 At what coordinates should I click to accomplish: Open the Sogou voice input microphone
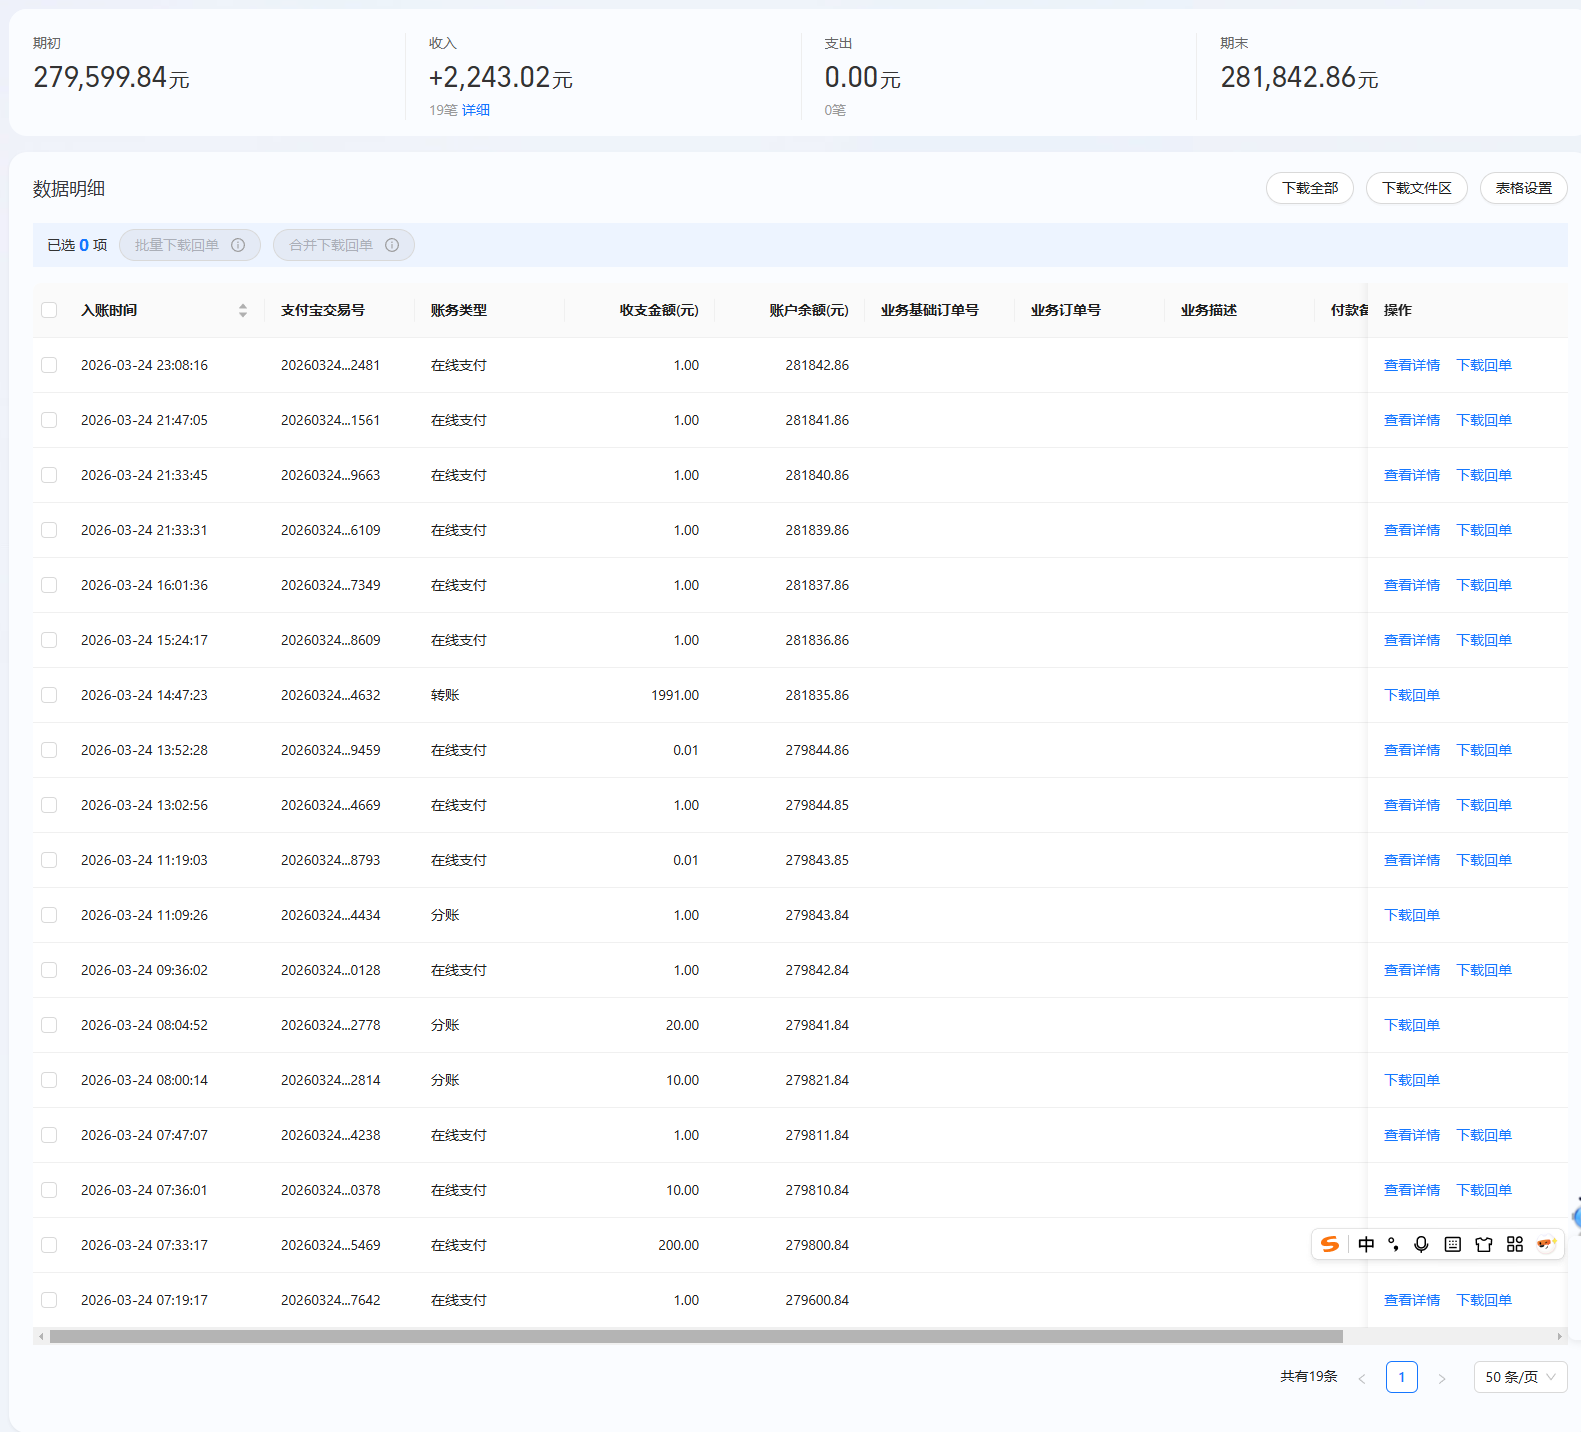pyautogui.click(x=1421, y=1244)
